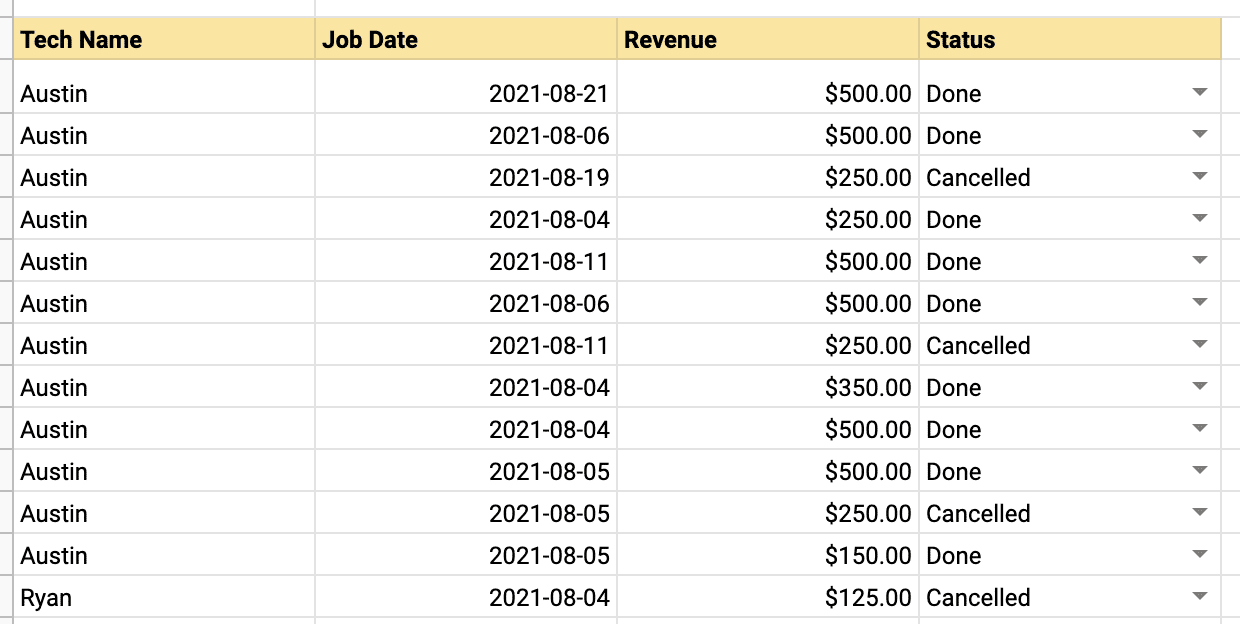Select the Tech Name header cell
This screenshot has width=1240, height=624.
coord(164,40)
